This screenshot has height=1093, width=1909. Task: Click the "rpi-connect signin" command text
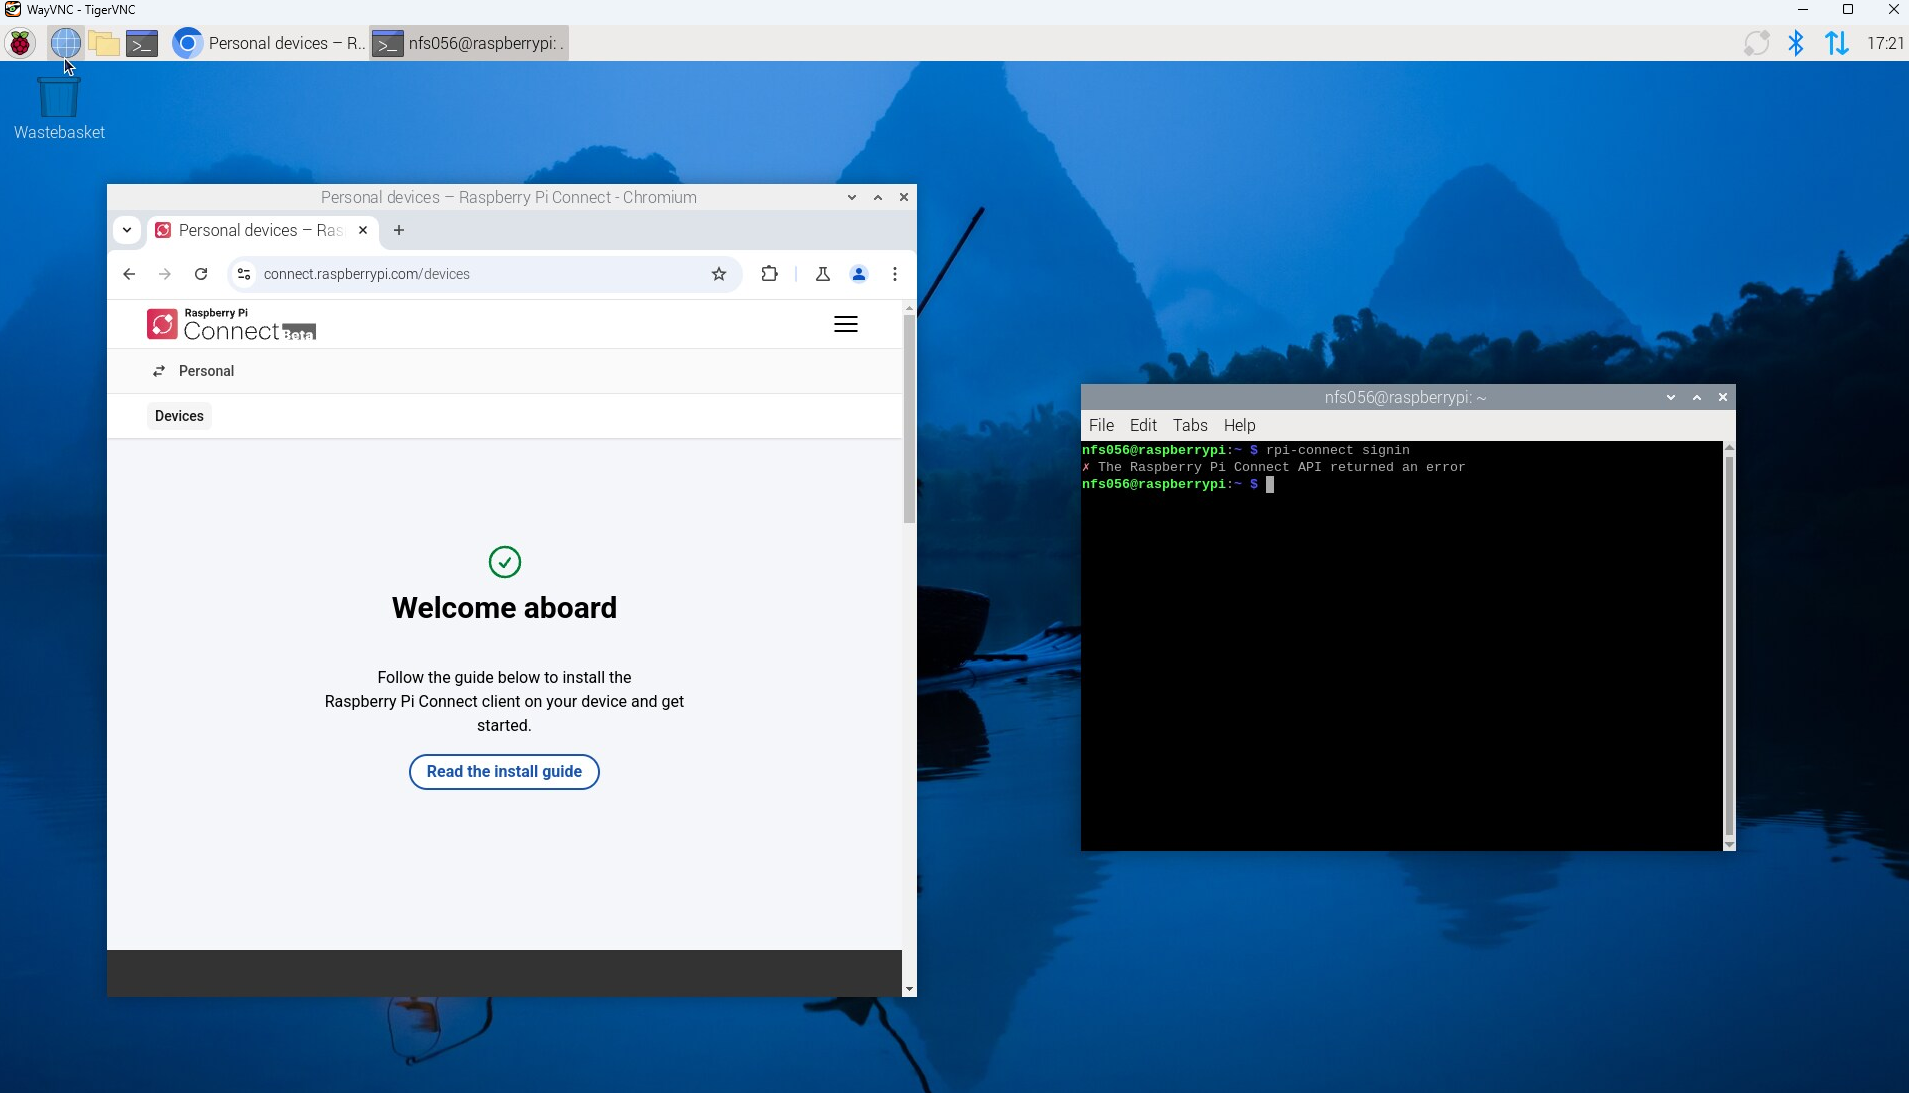1338,450
